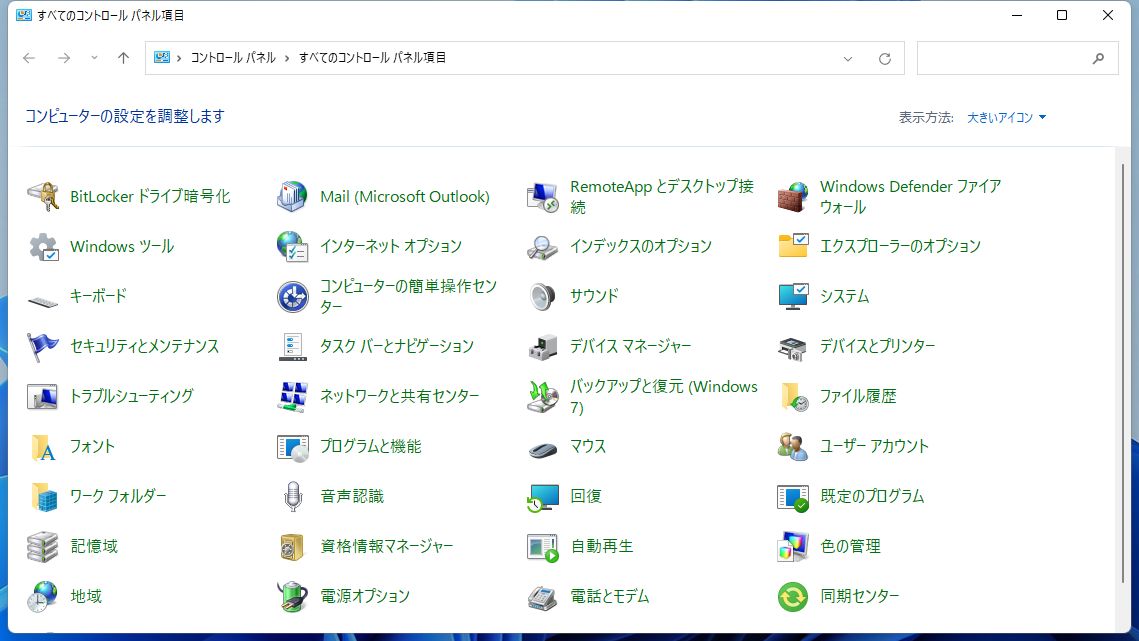The image size is (1139, 641).
Task: Expand the chevron after コントロール パネル breadcrumb
Action: click(287, 58)
